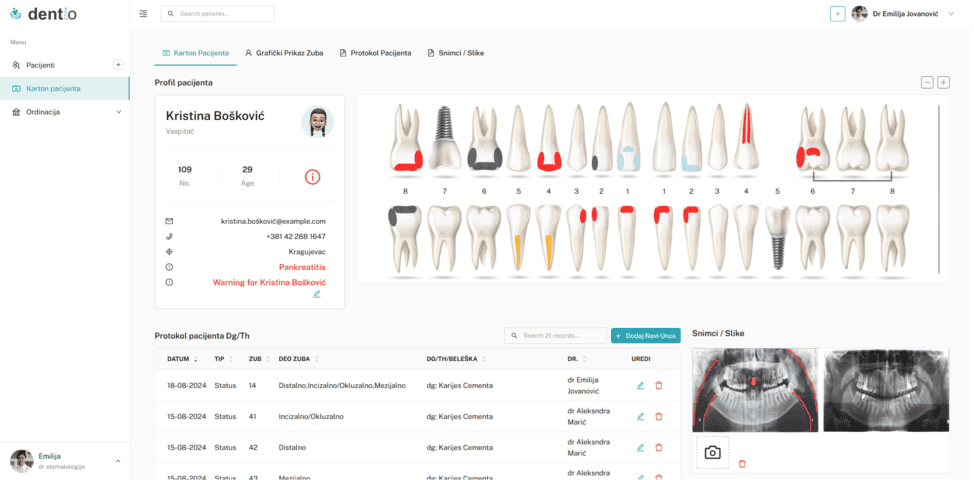Click phone icon in patient contact info
The image size is (974, 480).
tap(170, 237)
